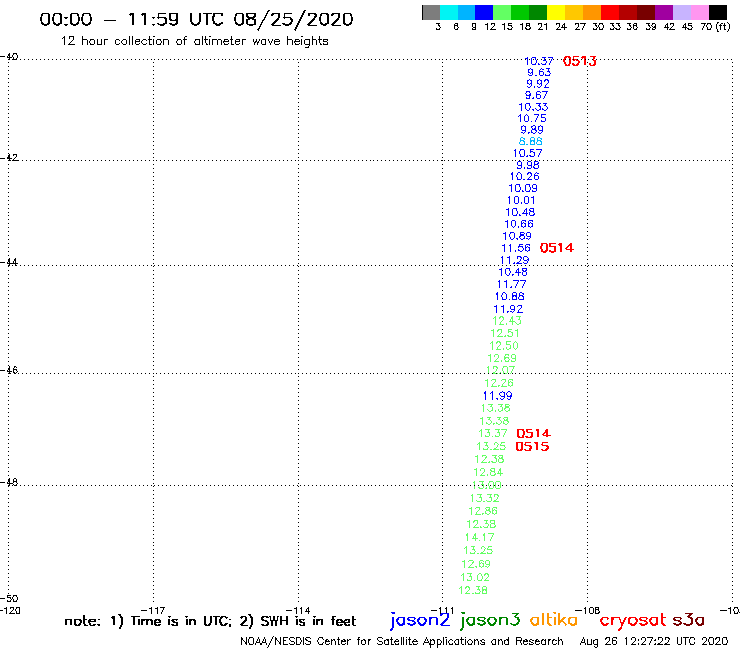Select the cryosat satellite label
This screenshot has height=650, width=740.
click(x=633, y=620)
